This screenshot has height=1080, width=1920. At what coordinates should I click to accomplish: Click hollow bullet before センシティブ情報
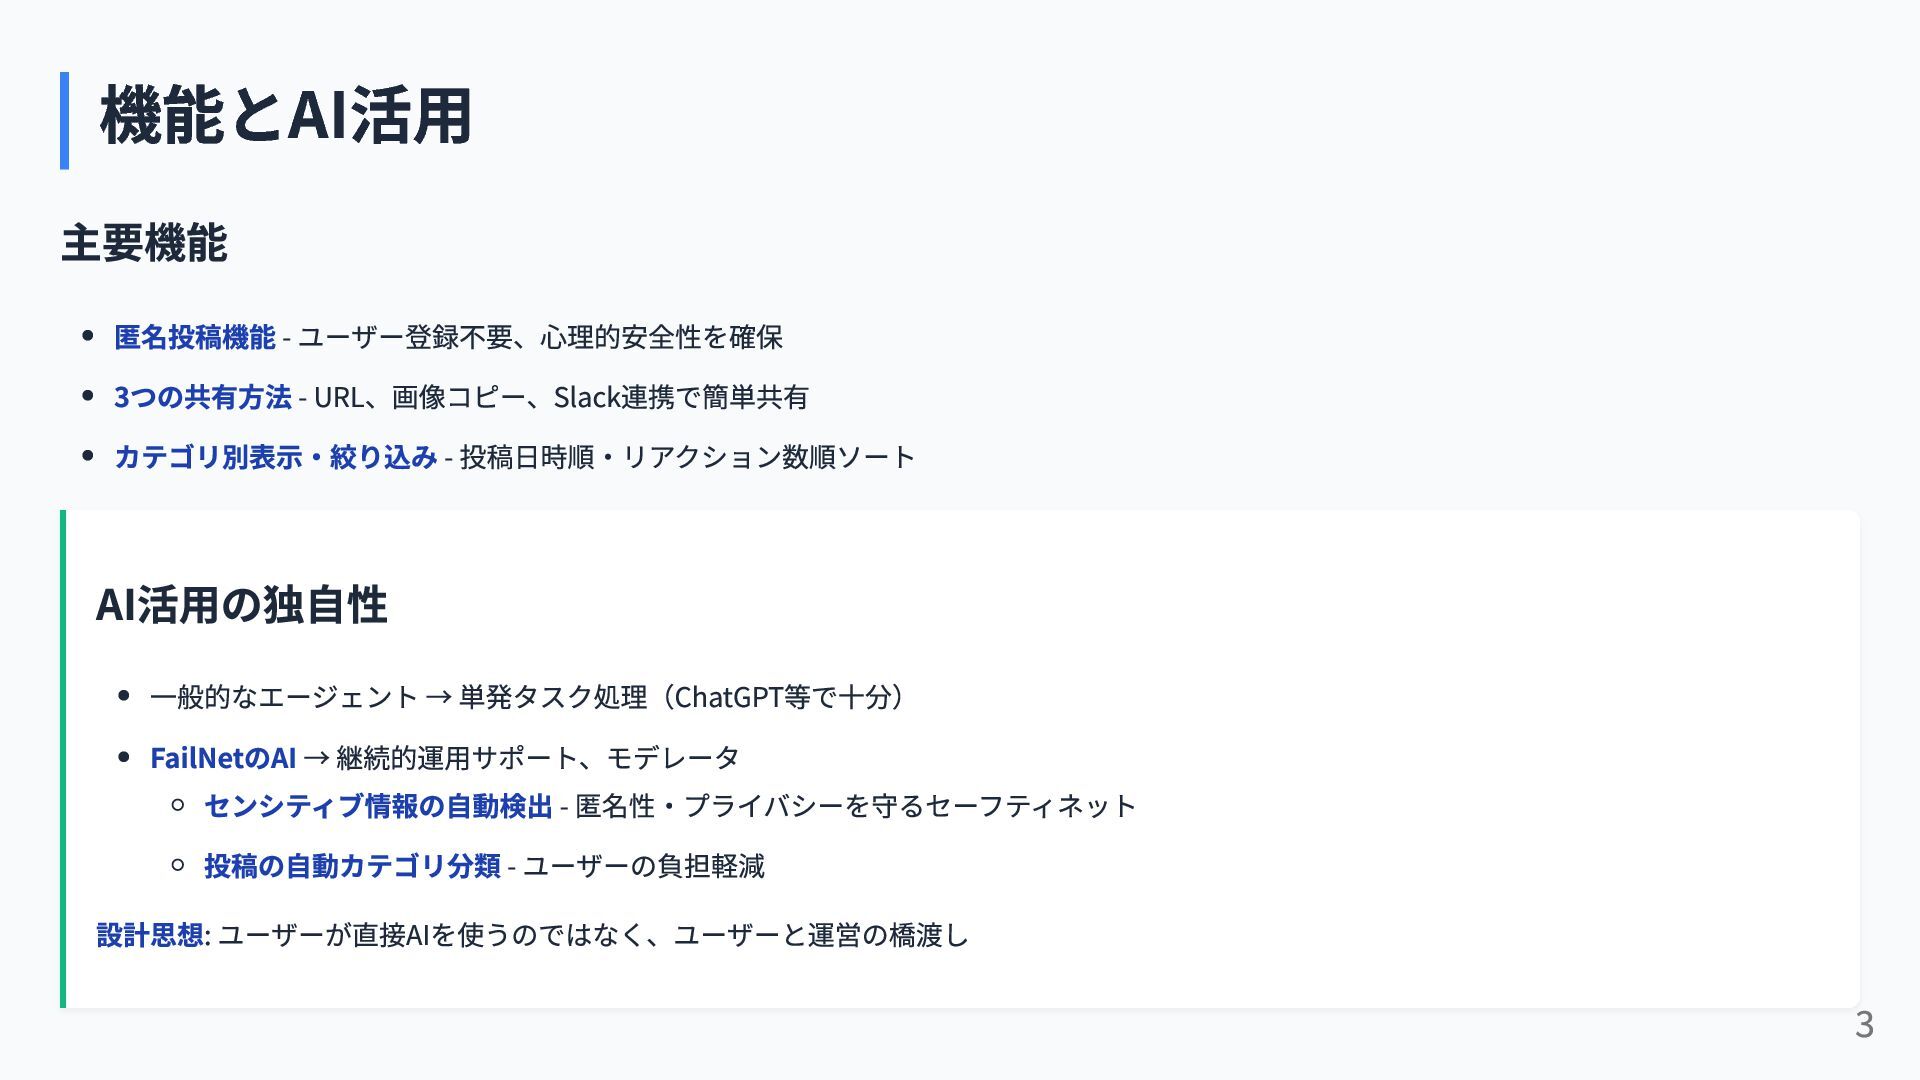click(178, 804)
